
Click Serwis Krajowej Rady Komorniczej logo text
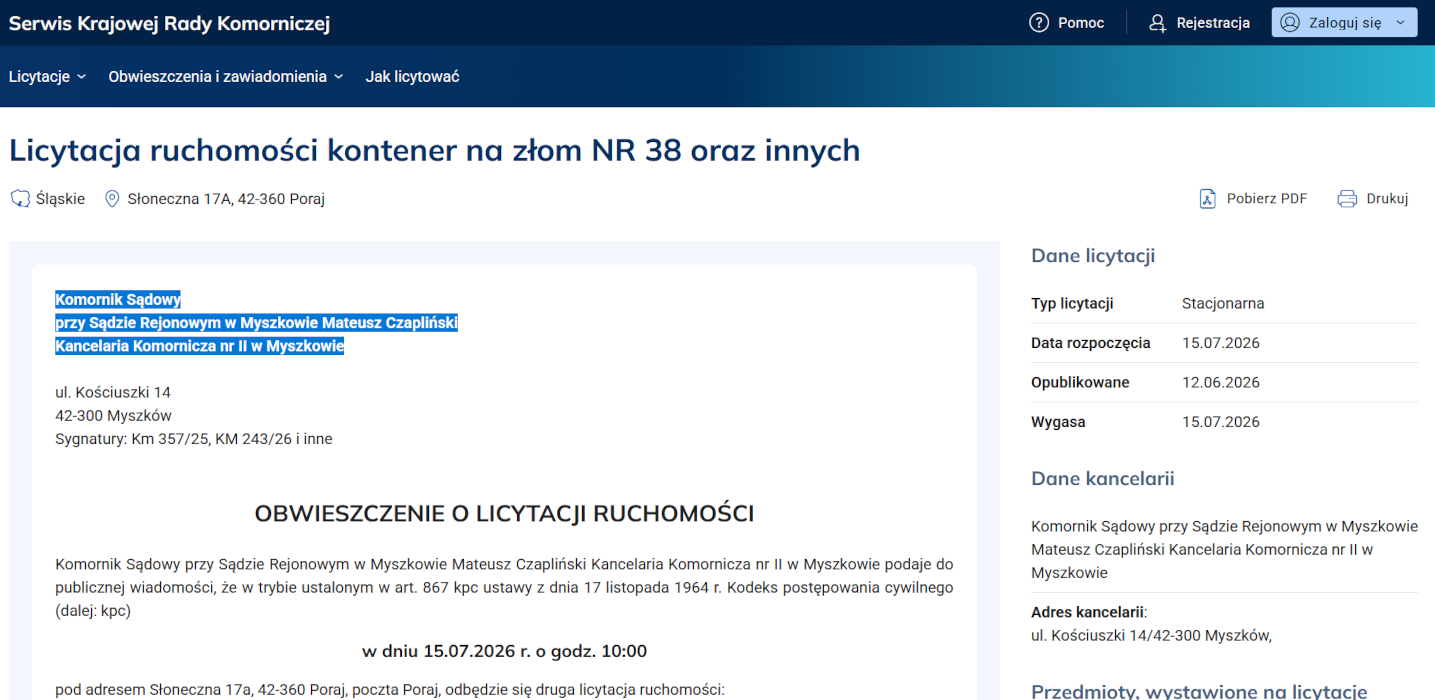click(x=169, y=23)
